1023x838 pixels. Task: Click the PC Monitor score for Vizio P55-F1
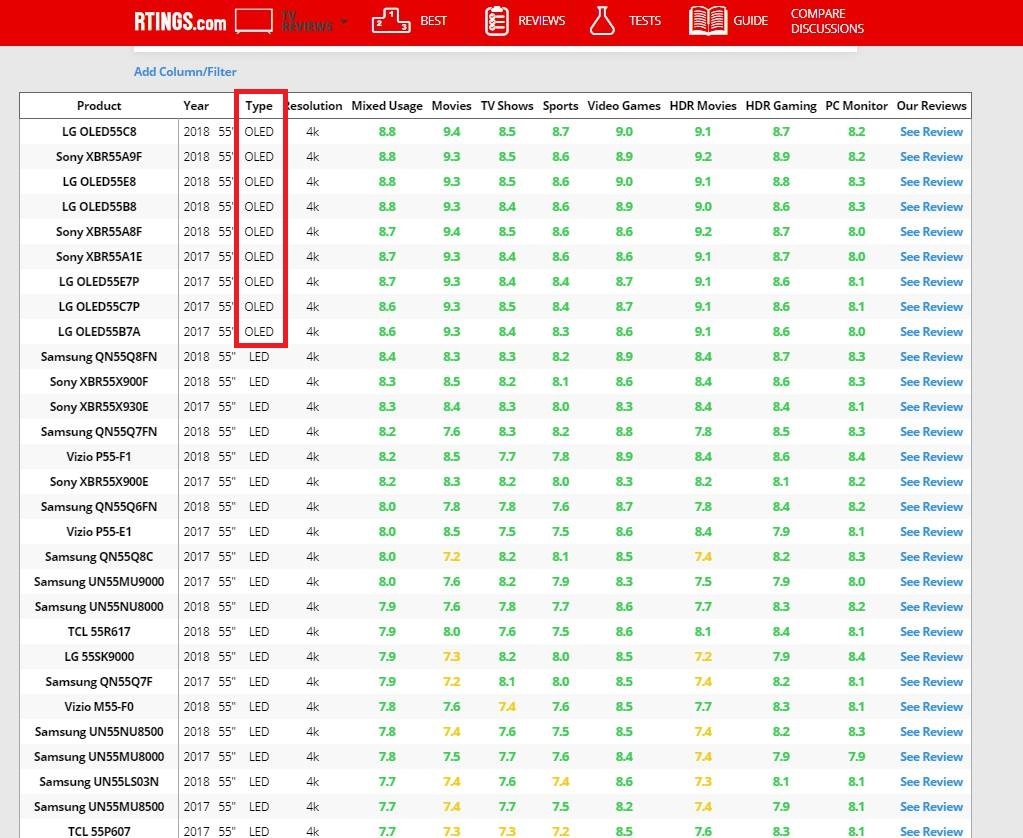tap(857, 457)
